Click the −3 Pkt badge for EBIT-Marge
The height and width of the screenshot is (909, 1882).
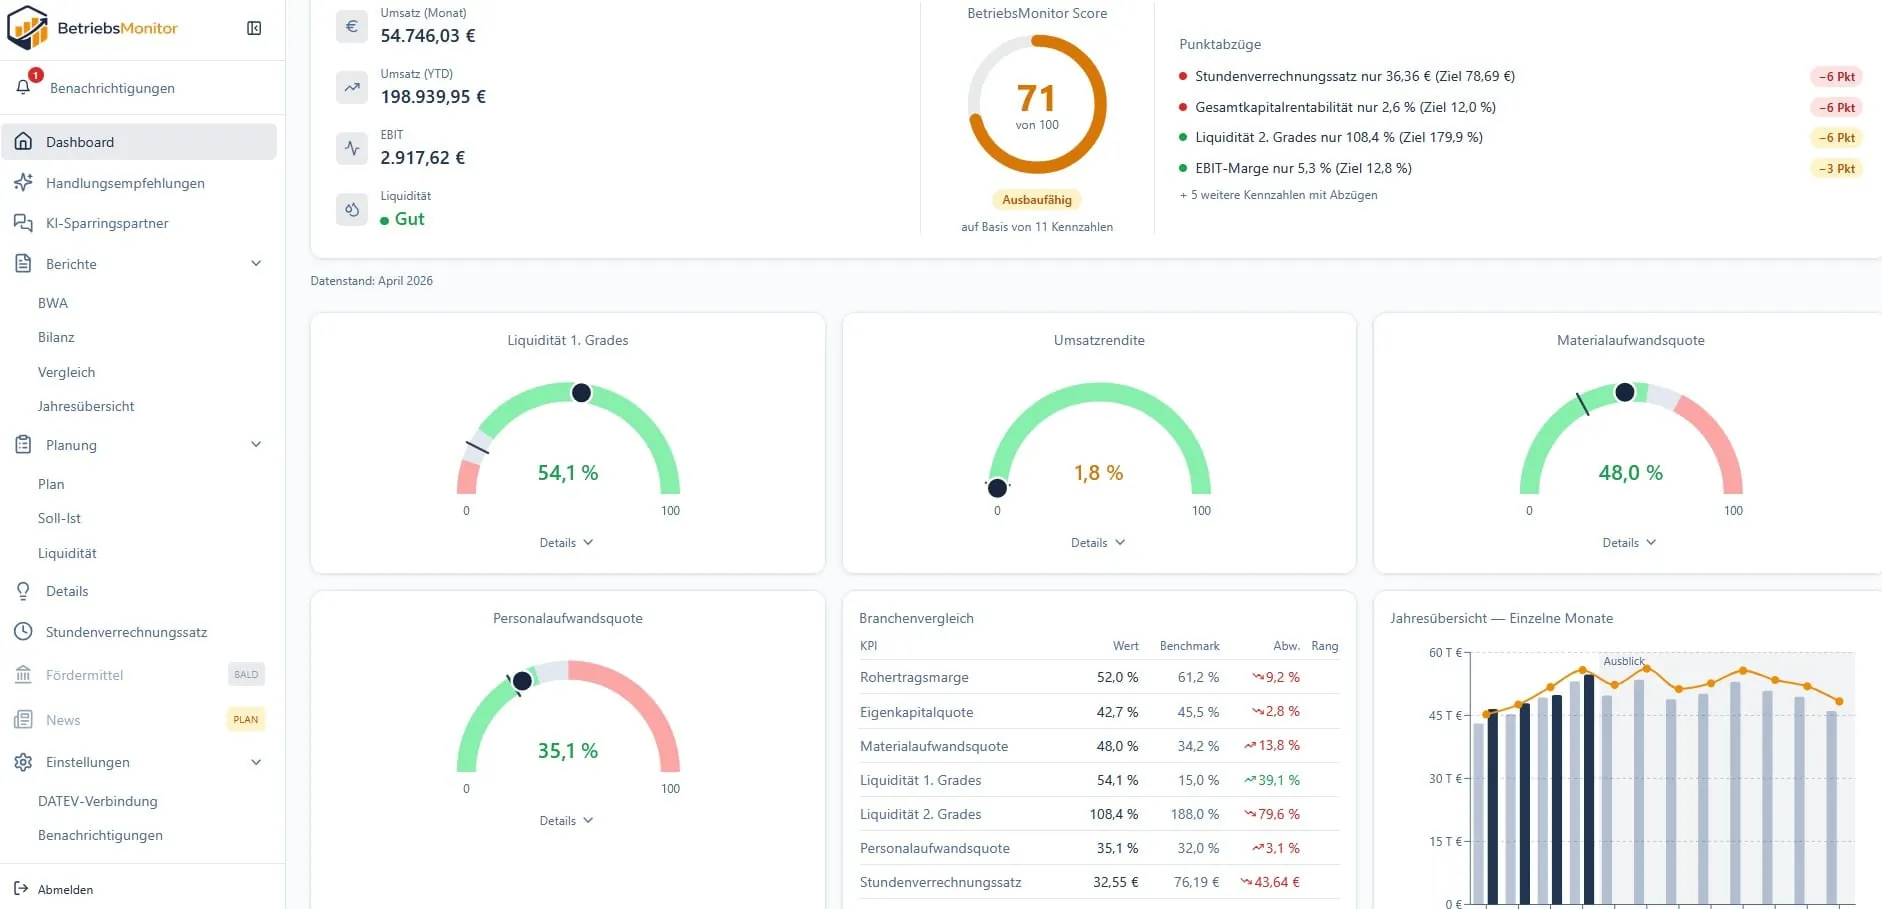[1836, 168]
